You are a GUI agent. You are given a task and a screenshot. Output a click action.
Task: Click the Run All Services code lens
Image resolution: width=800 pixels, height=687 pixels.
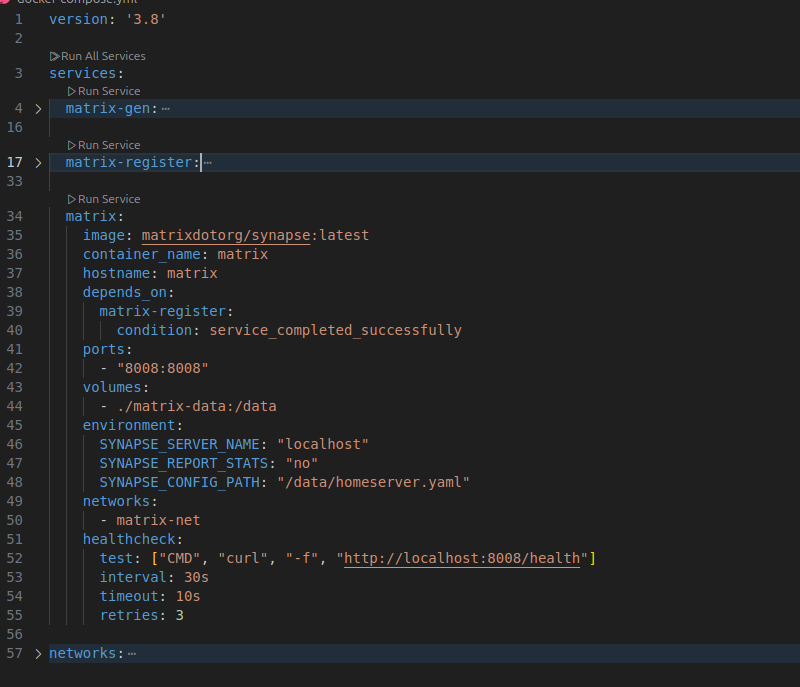coord(103,56)
